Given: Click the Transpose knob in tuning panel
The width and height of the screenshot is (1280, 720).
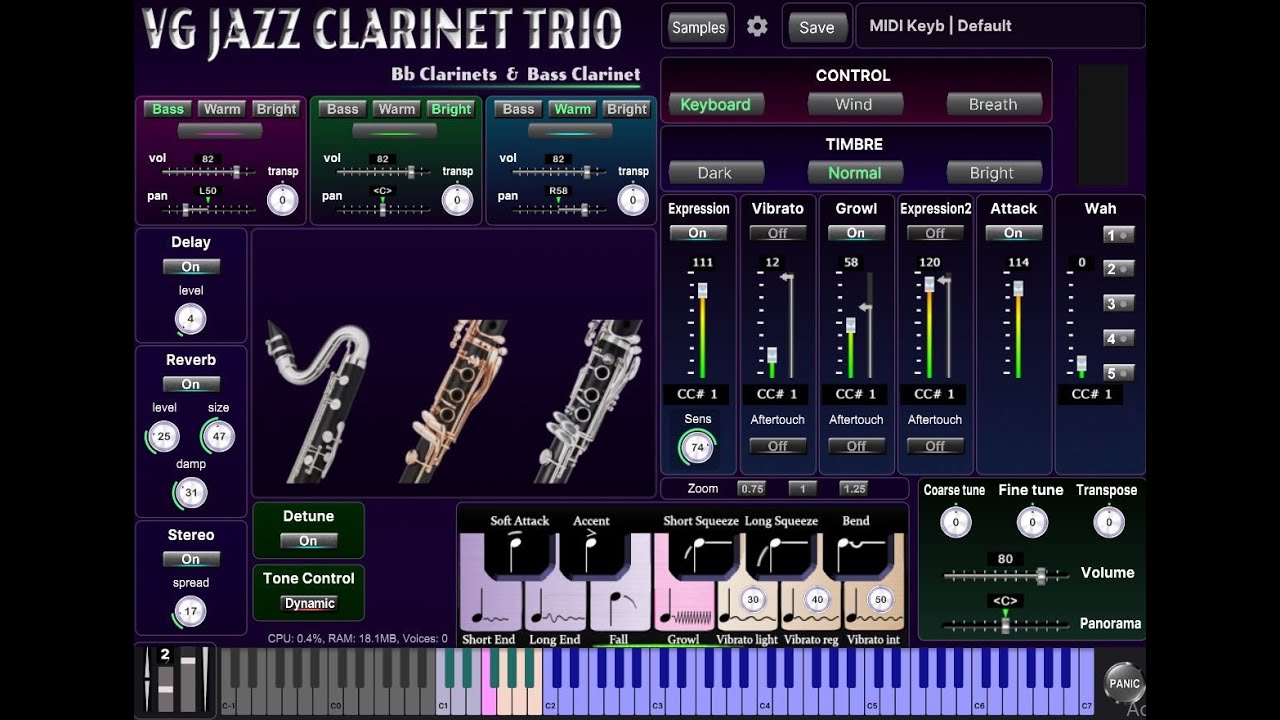Looking at the screenshot, I should [x=1108, y=522].
